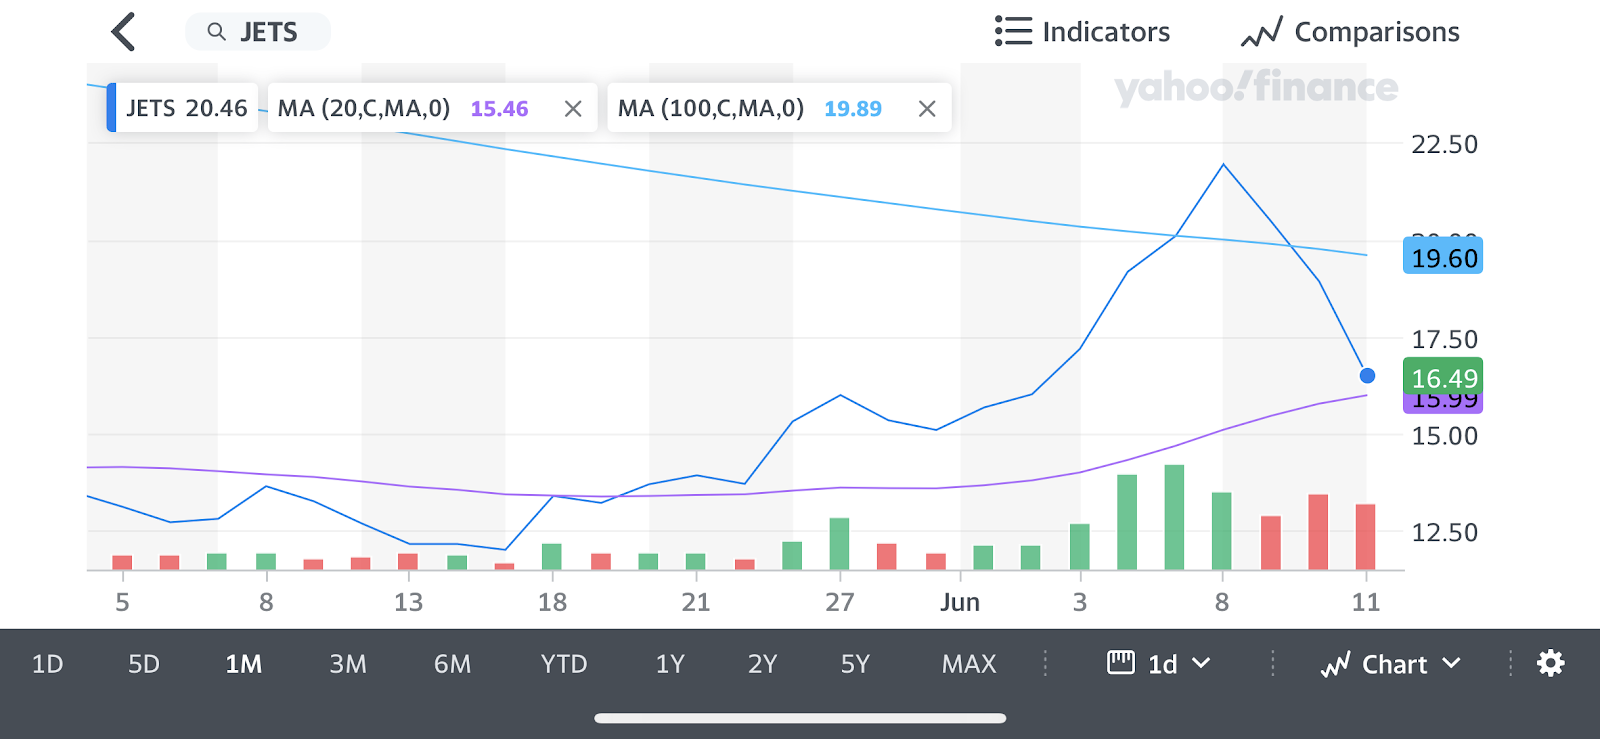Switch to the 5Y time range
The image size is (1600, 739).
coord(855,664)
